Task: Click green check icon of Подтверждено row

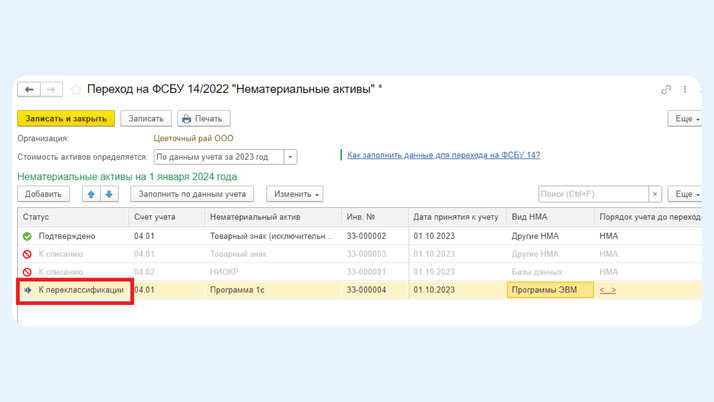Action: coord(27,236)
